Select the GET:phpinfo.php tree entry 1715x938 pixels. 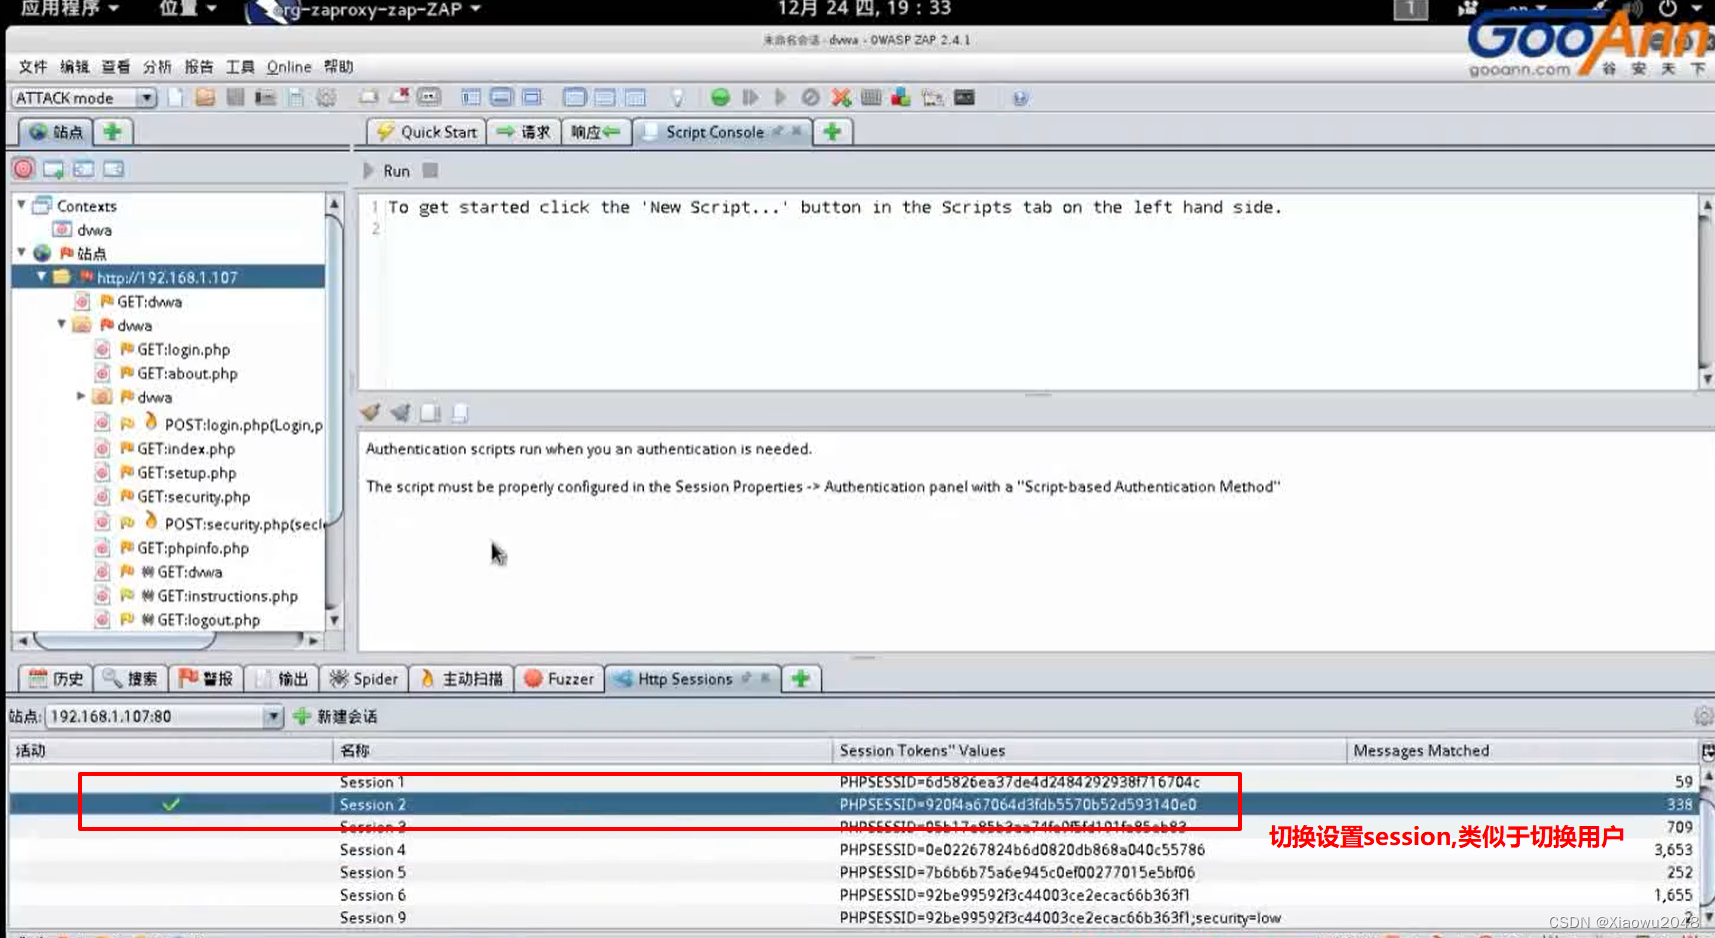193,548
